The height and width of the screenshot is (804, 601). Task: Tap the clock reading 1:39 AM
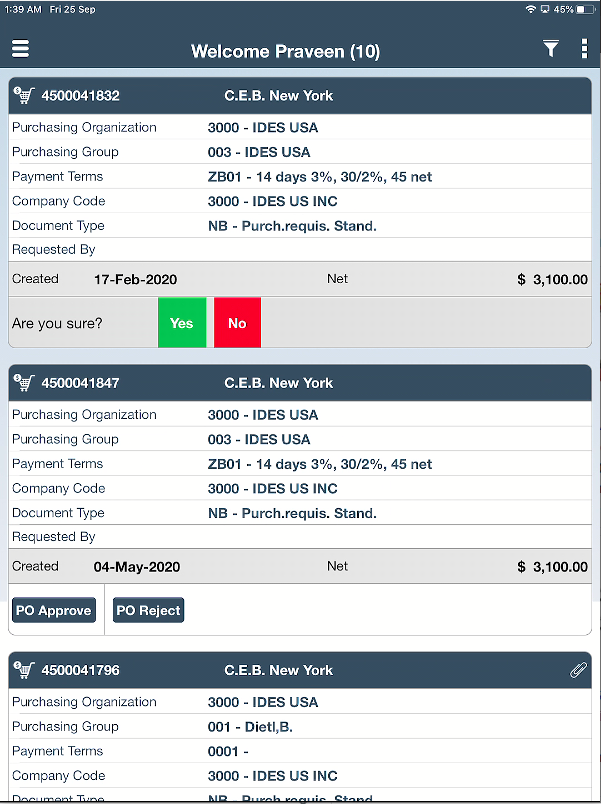(23, 9)
